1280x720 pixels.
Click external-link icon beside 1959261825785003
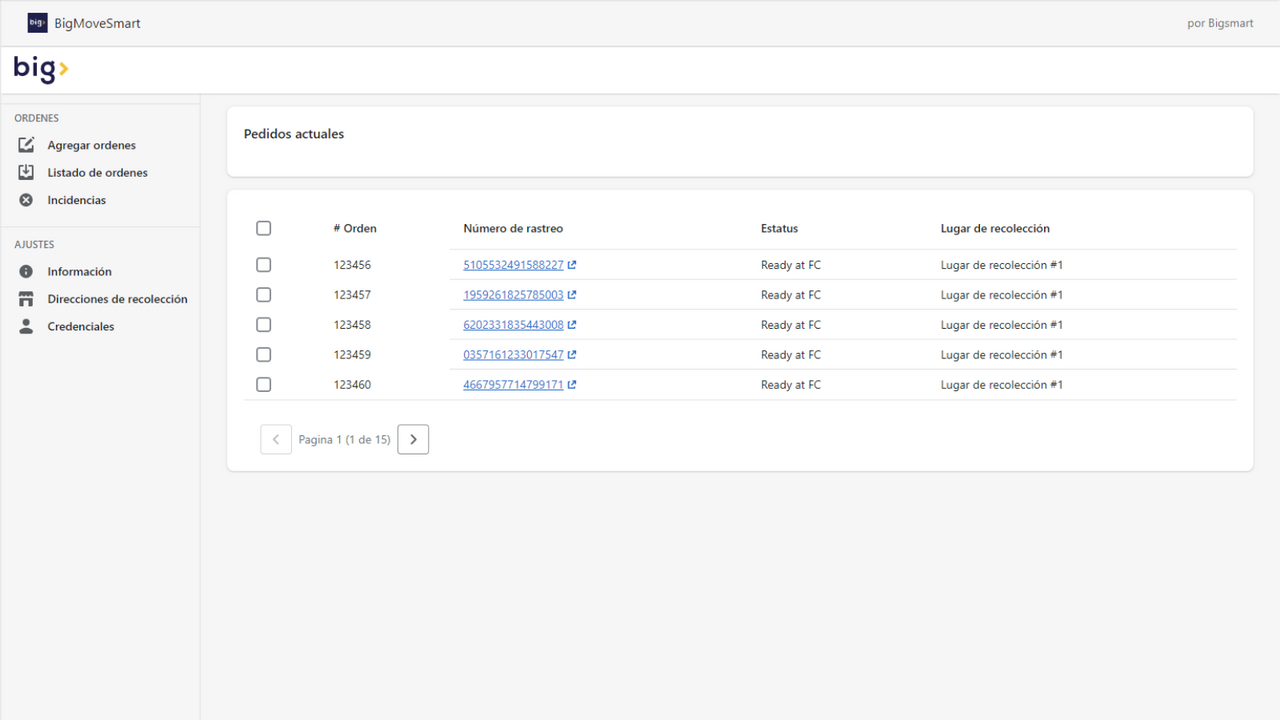[572, 295]
